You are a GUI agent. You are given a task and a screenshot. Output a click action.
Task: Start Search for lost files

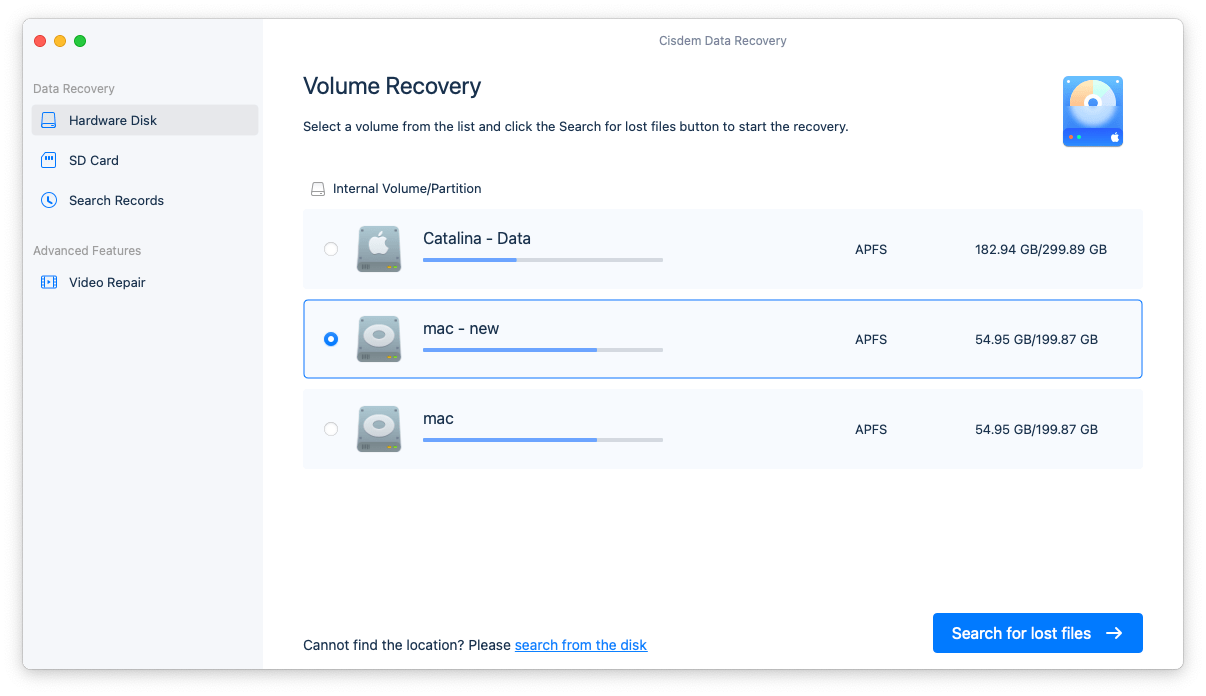pos(1037,633)
